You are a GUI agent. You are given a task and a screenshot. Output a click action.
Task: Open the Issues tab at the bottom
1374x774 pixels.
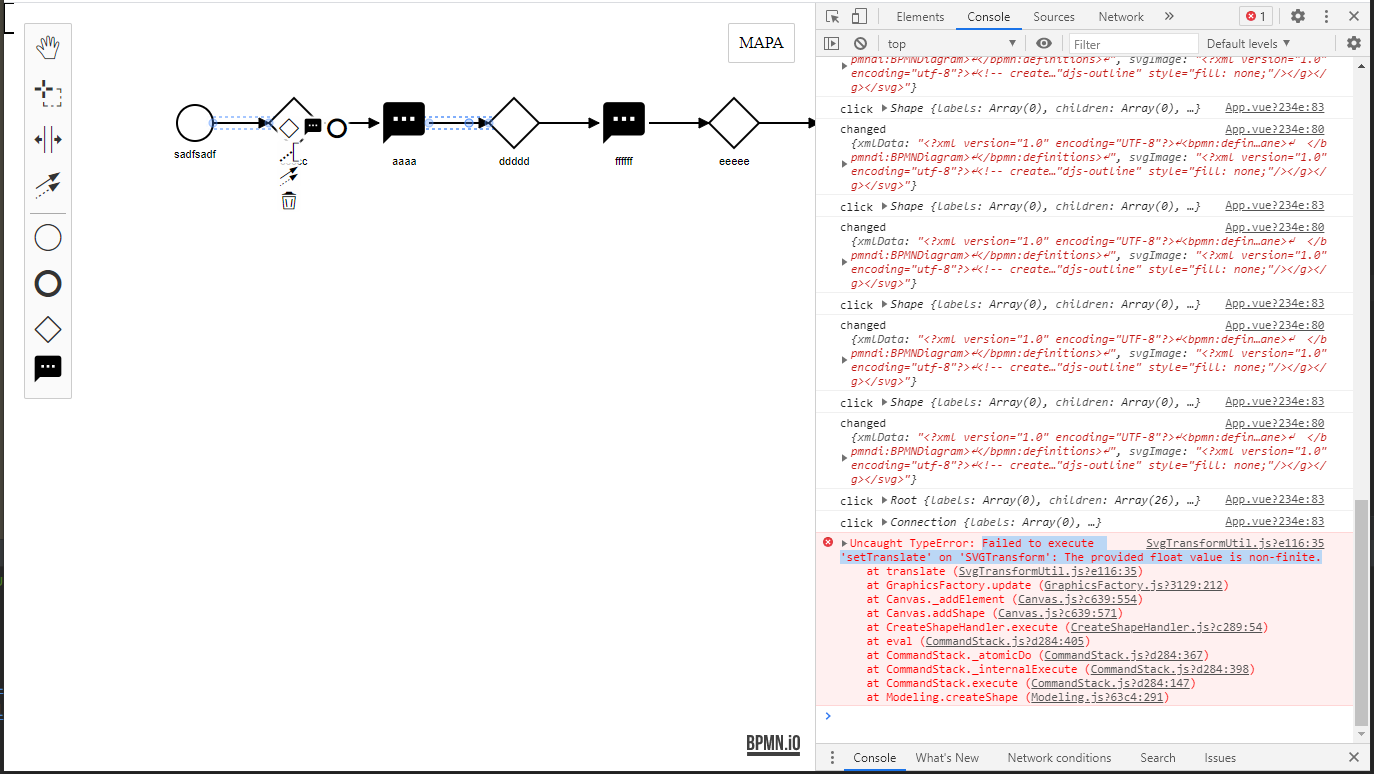pos(1219,758)
